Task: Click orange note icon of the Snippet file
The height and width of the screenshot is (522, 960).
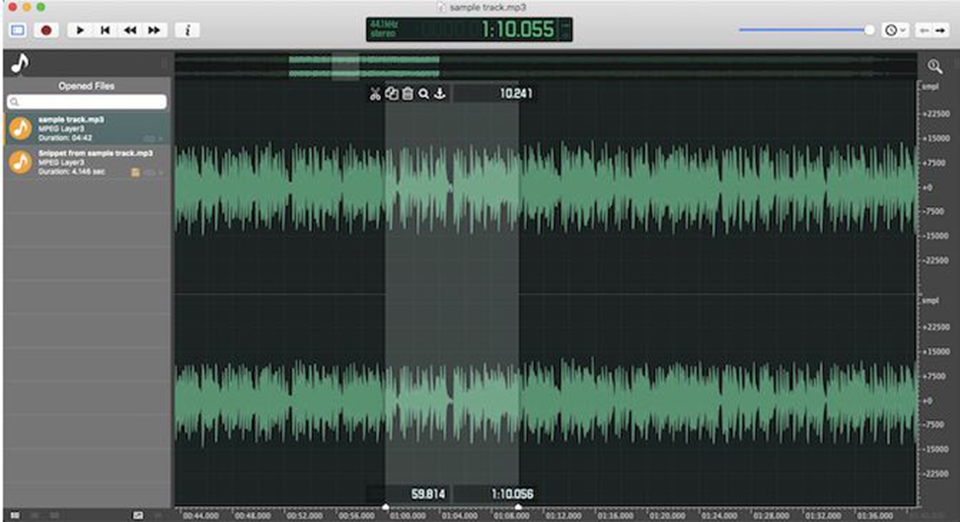Action: point(21,162)
